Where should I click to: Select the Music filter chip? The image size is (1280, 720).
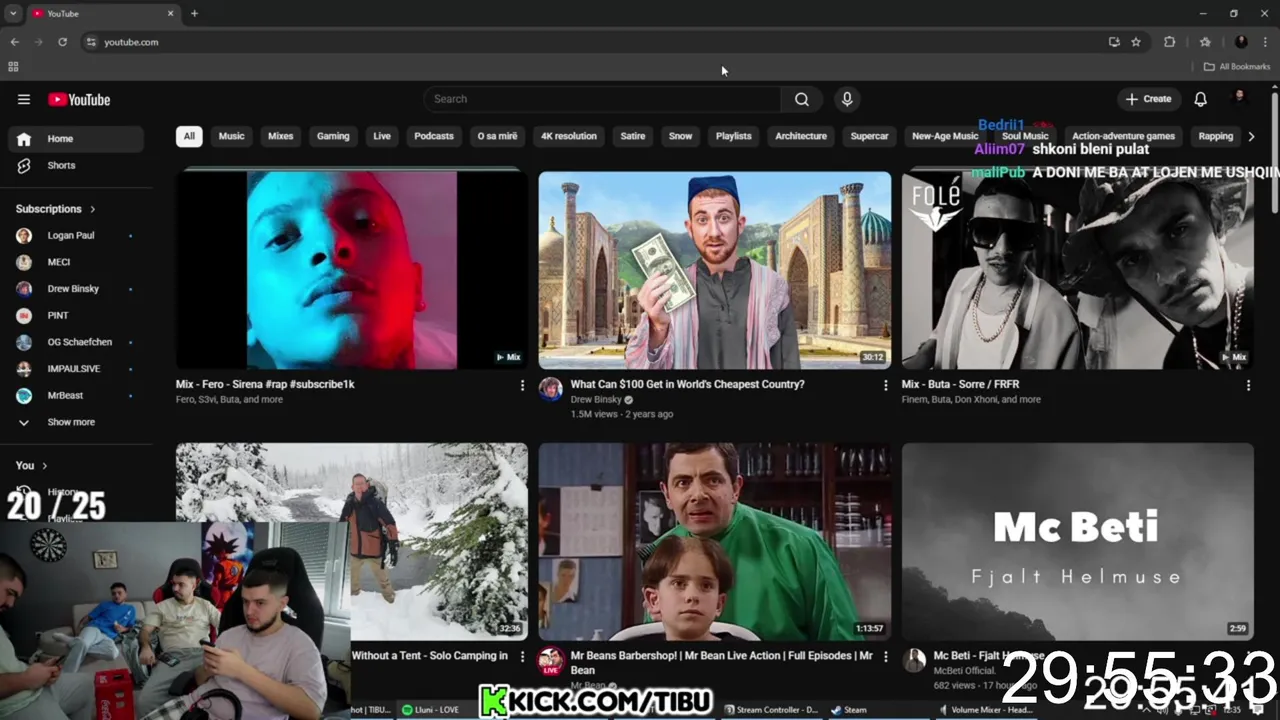[x=231, y=136]
